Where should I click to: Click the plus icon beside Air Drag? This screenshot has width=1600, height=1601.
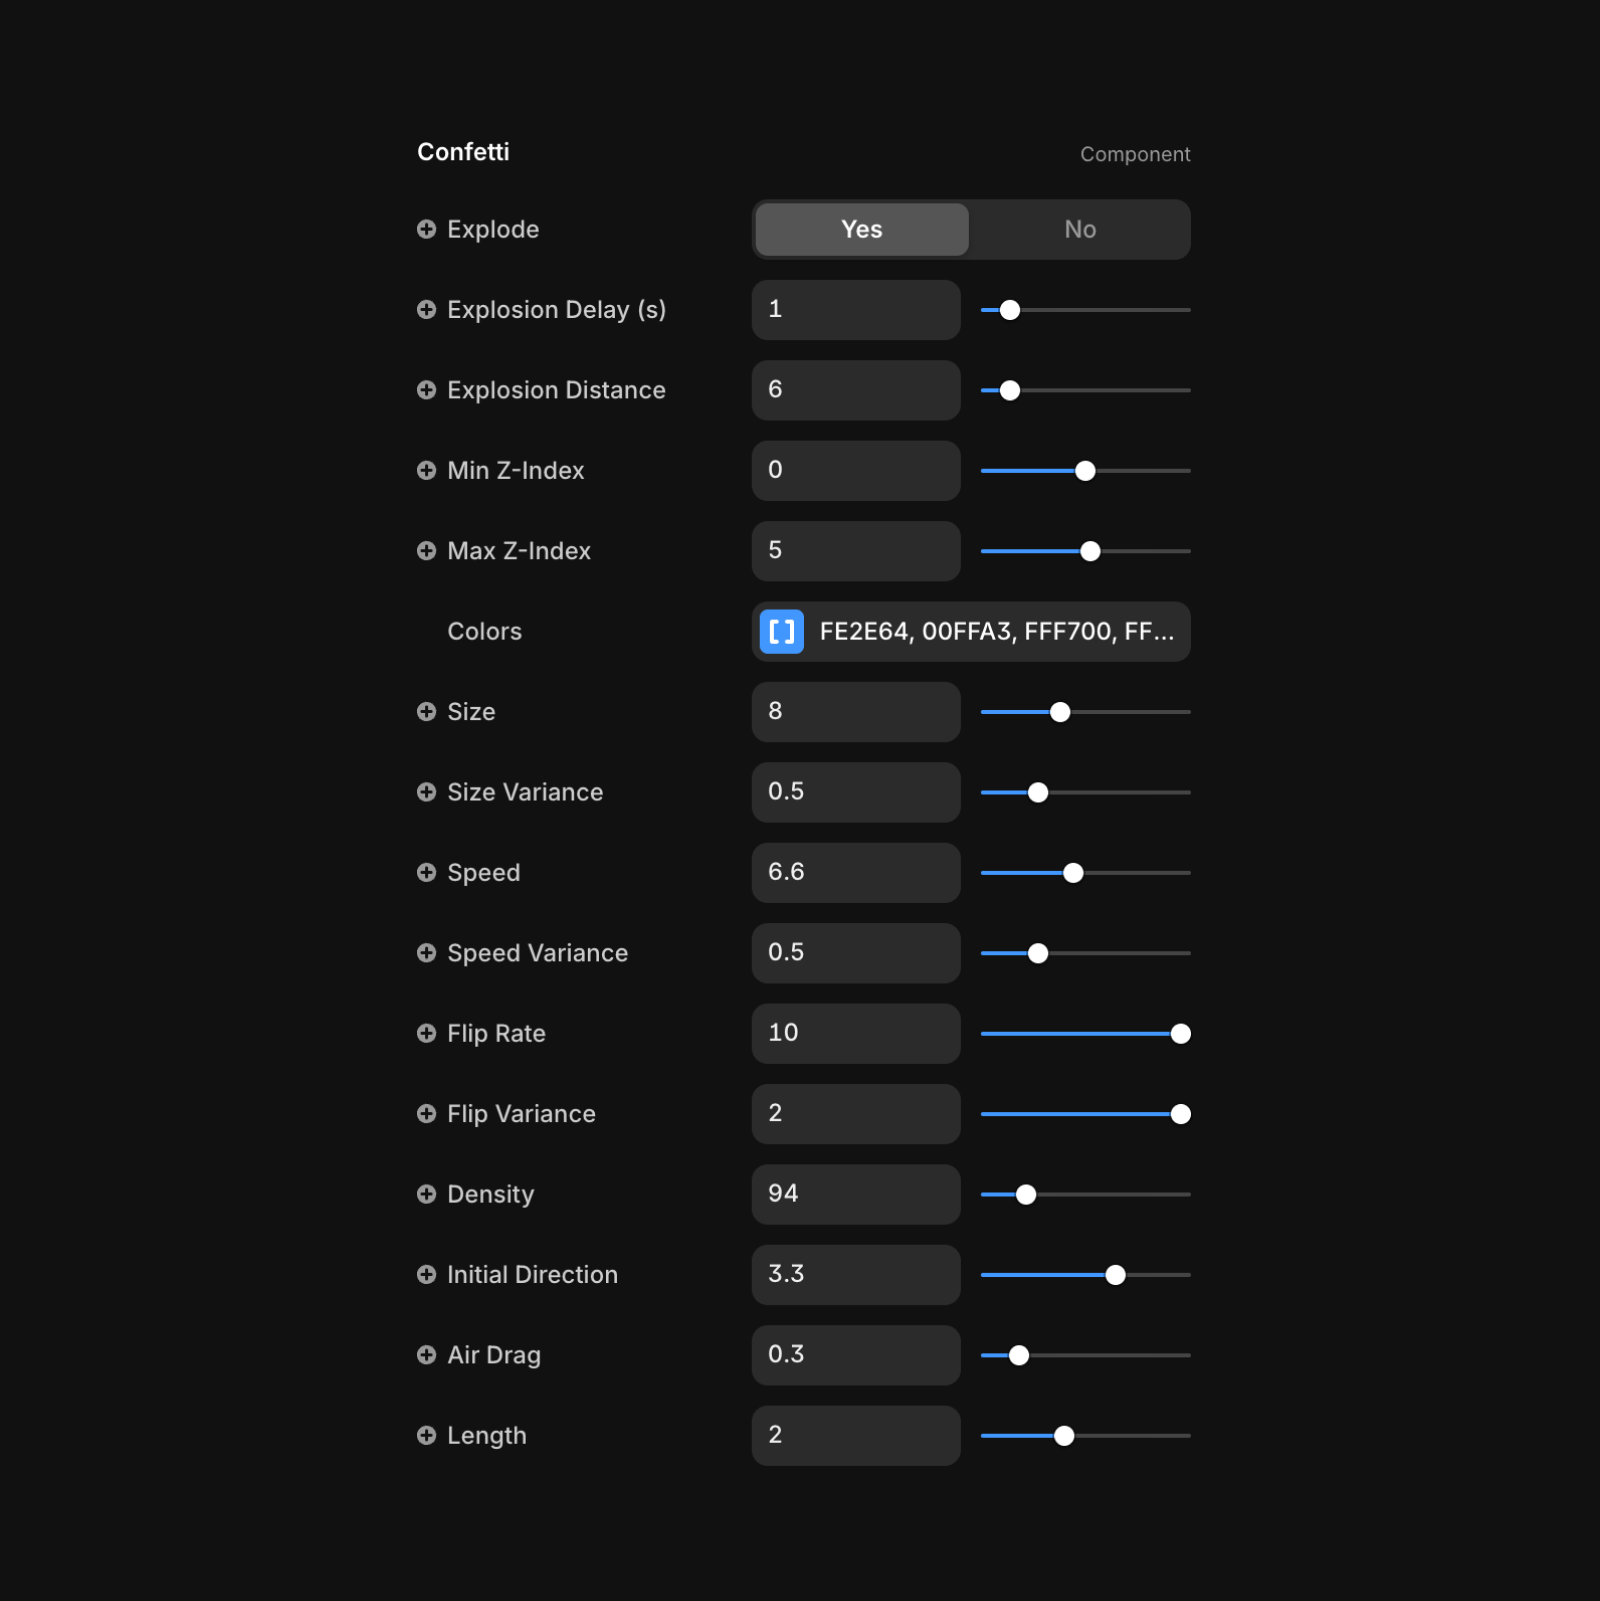(426, 1356)
